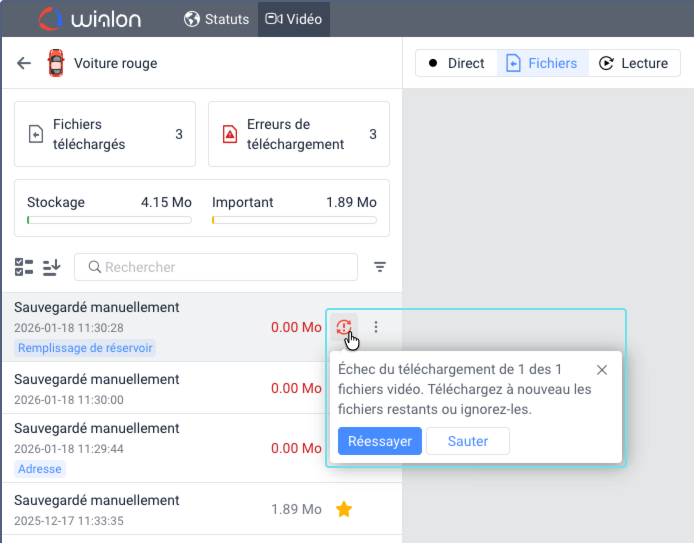This screenshot has height=543, width=694.
Task: Close the download failure popup
Action: (601, 370)
